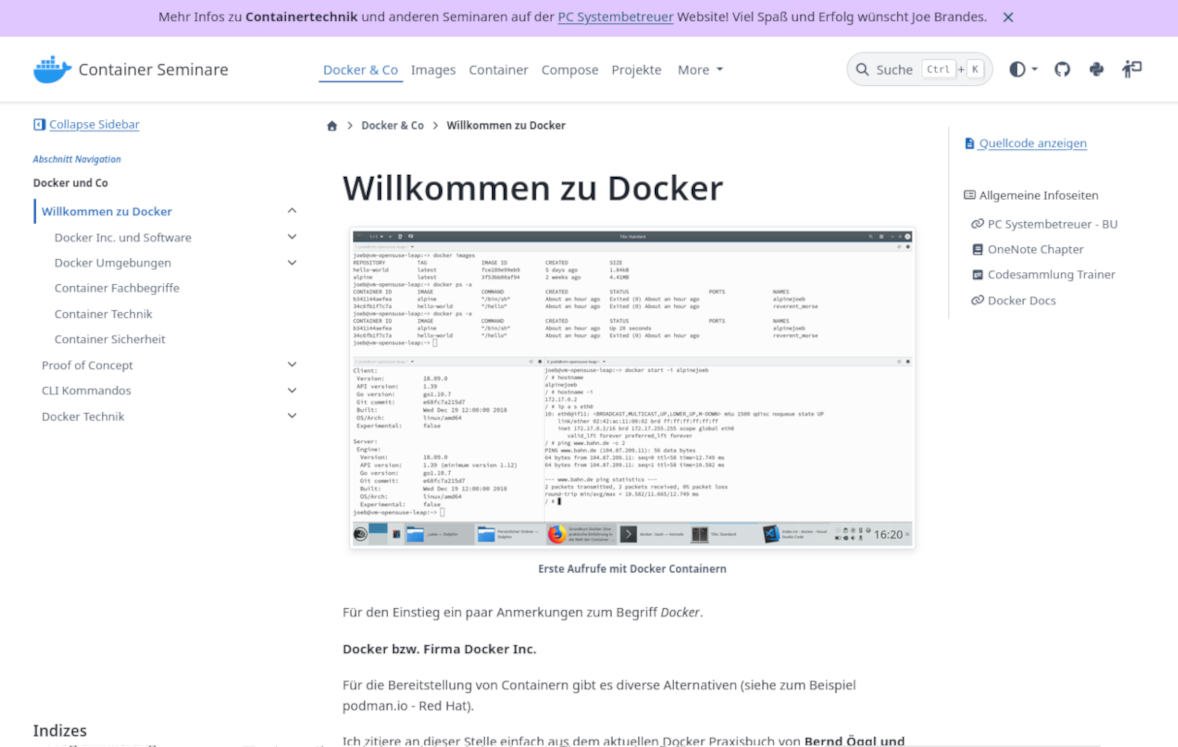
Task: Click book icon beside OneNote Chapter
Action: tap(977, 250)
